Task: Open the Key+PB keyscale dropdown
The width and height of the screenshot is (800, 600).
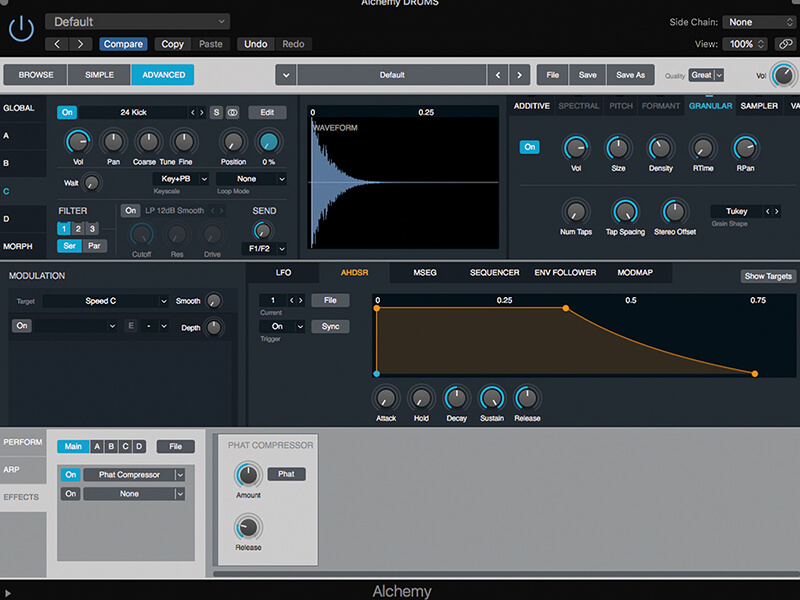Action: click(181, 179)
